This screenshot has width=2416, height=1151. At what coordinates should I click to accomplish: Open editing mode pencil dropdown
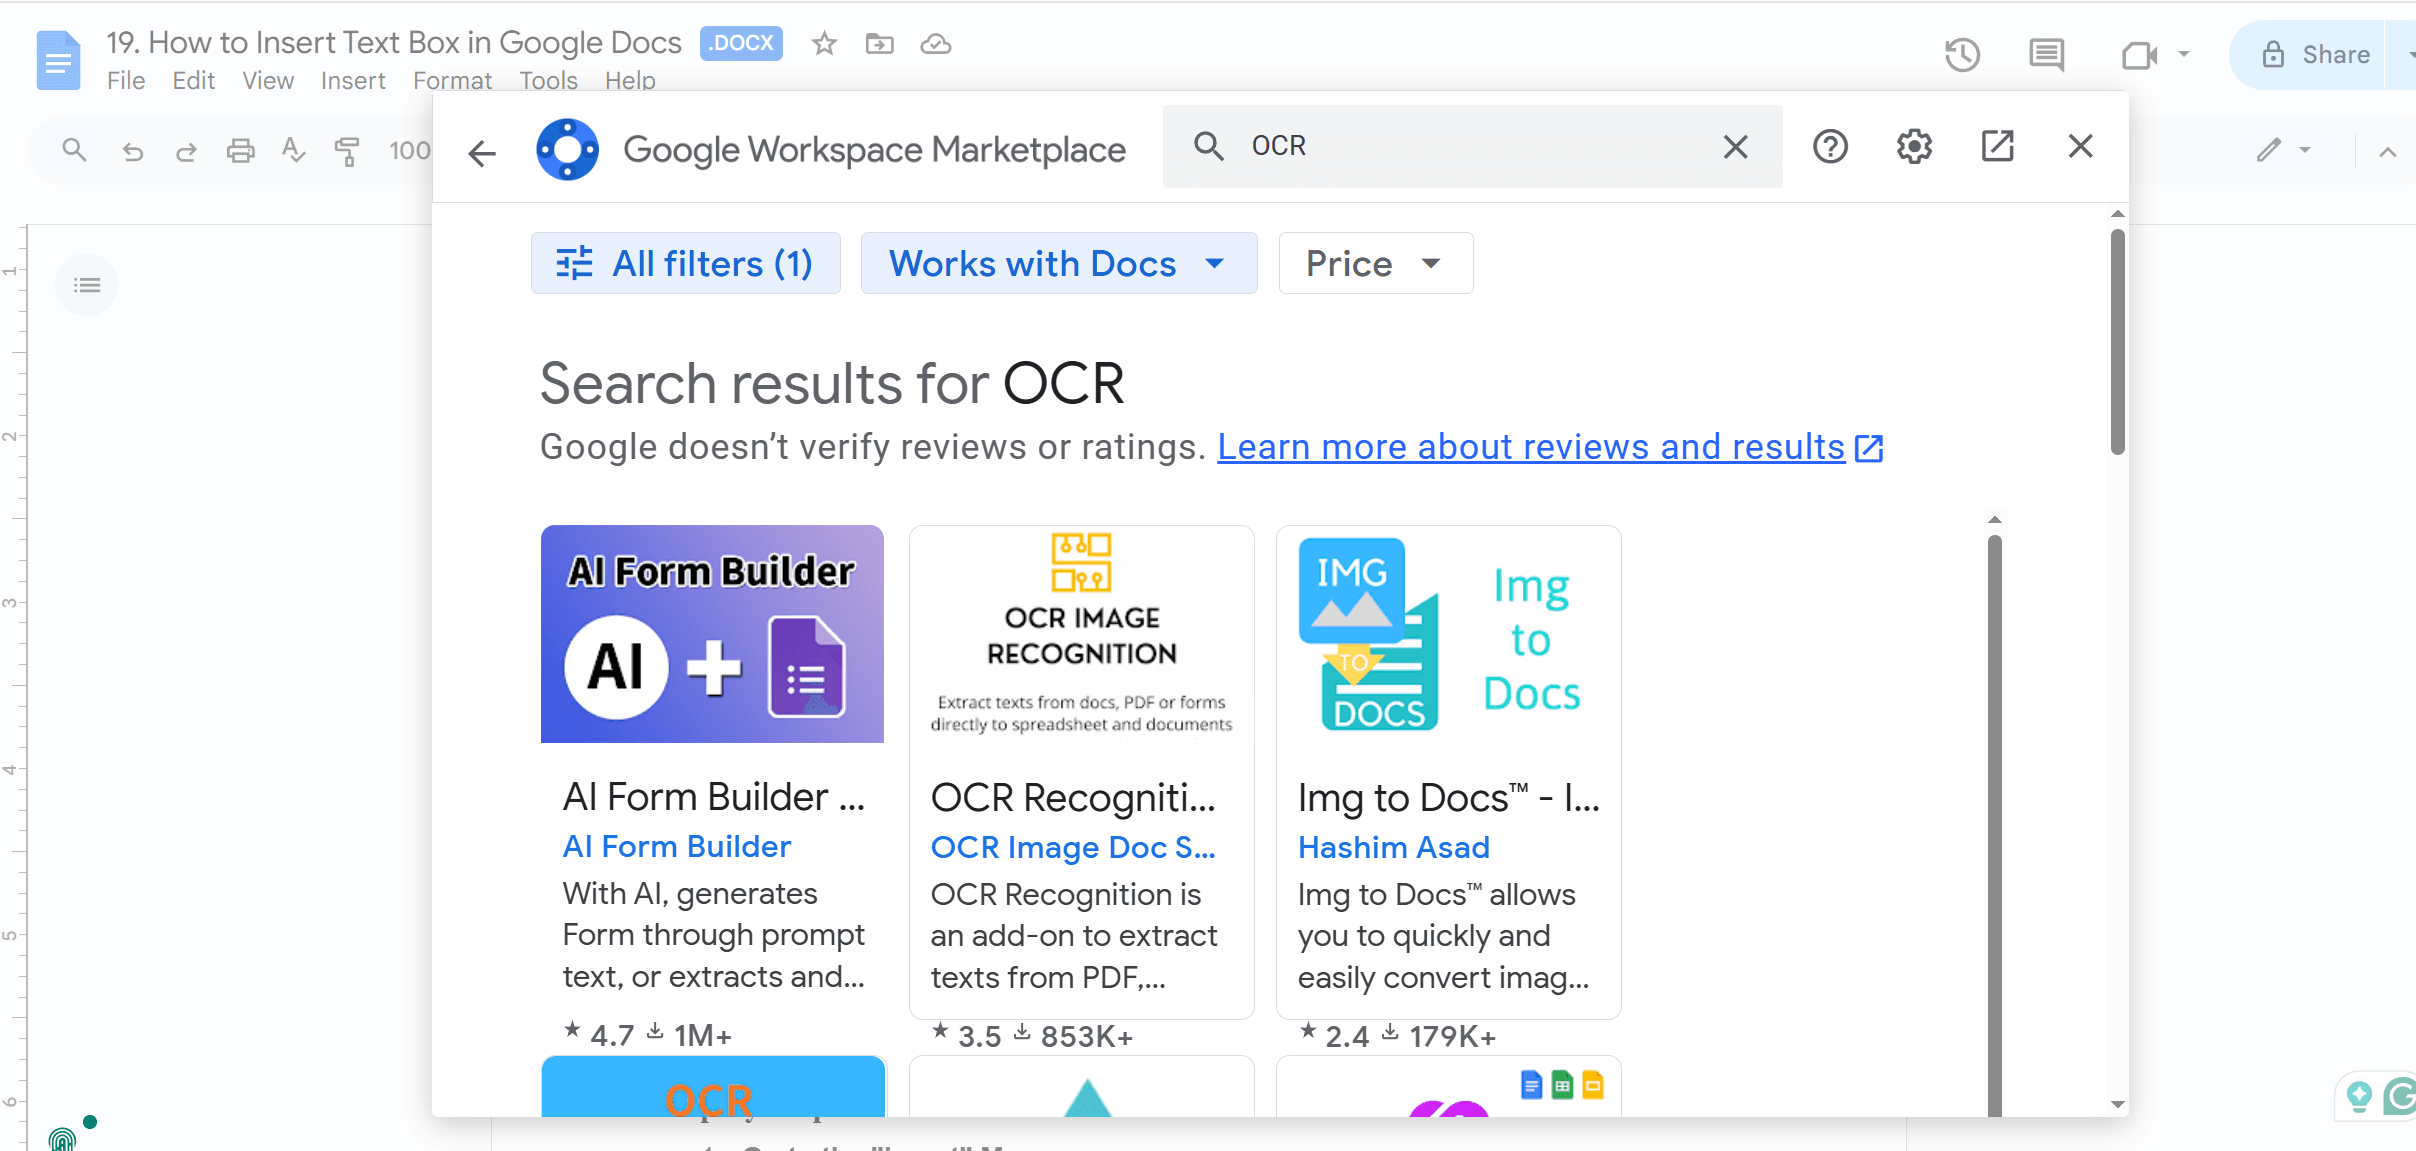pyautogui.click(x=2283, y=151)
